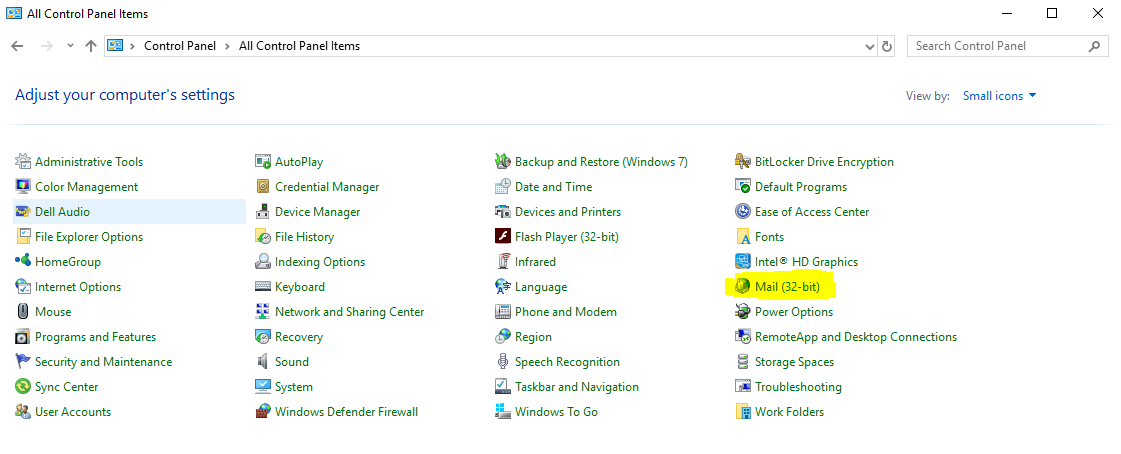
Task: Click the Internet Options globe icon
Action: point(23,287)
